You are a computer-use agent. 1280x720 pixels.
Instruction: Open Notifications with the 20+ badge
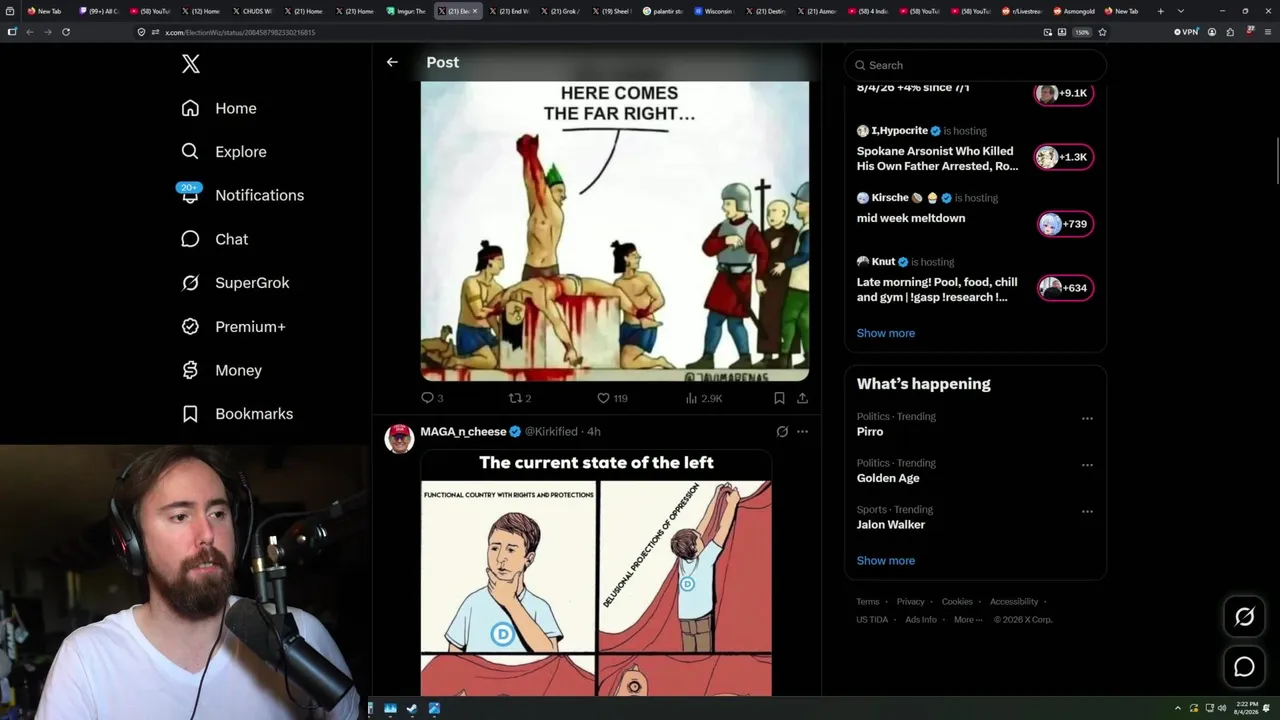242,195
